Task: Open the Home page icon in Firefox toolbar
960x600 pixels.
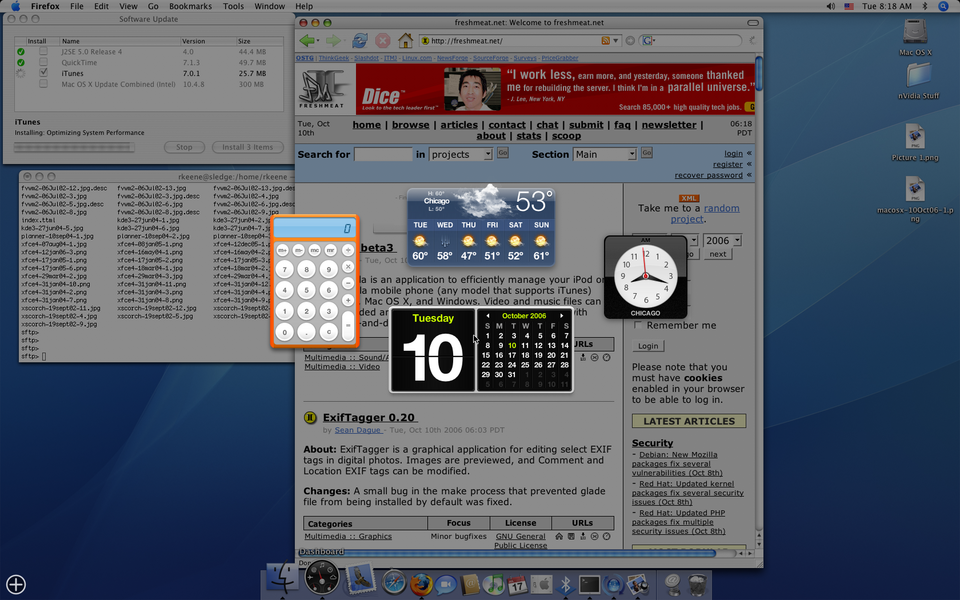Action: click(x=405, y=40)
